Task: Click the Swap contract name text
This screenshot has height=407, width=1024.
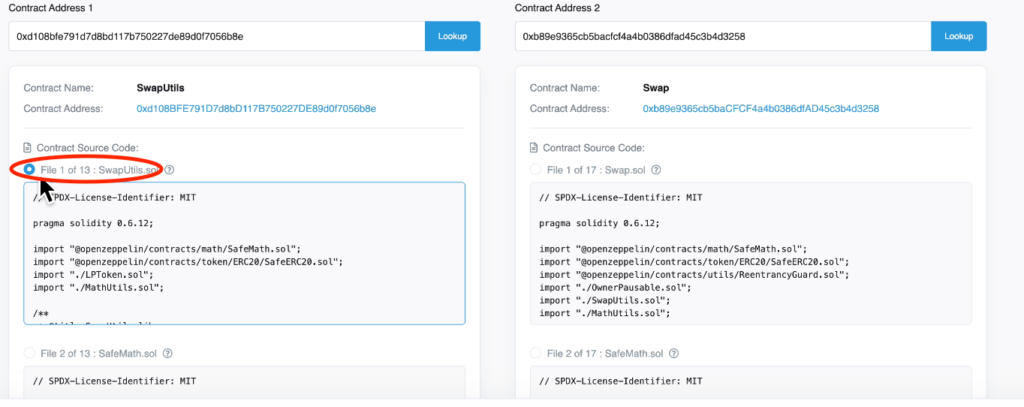Action: pos(656,88)
